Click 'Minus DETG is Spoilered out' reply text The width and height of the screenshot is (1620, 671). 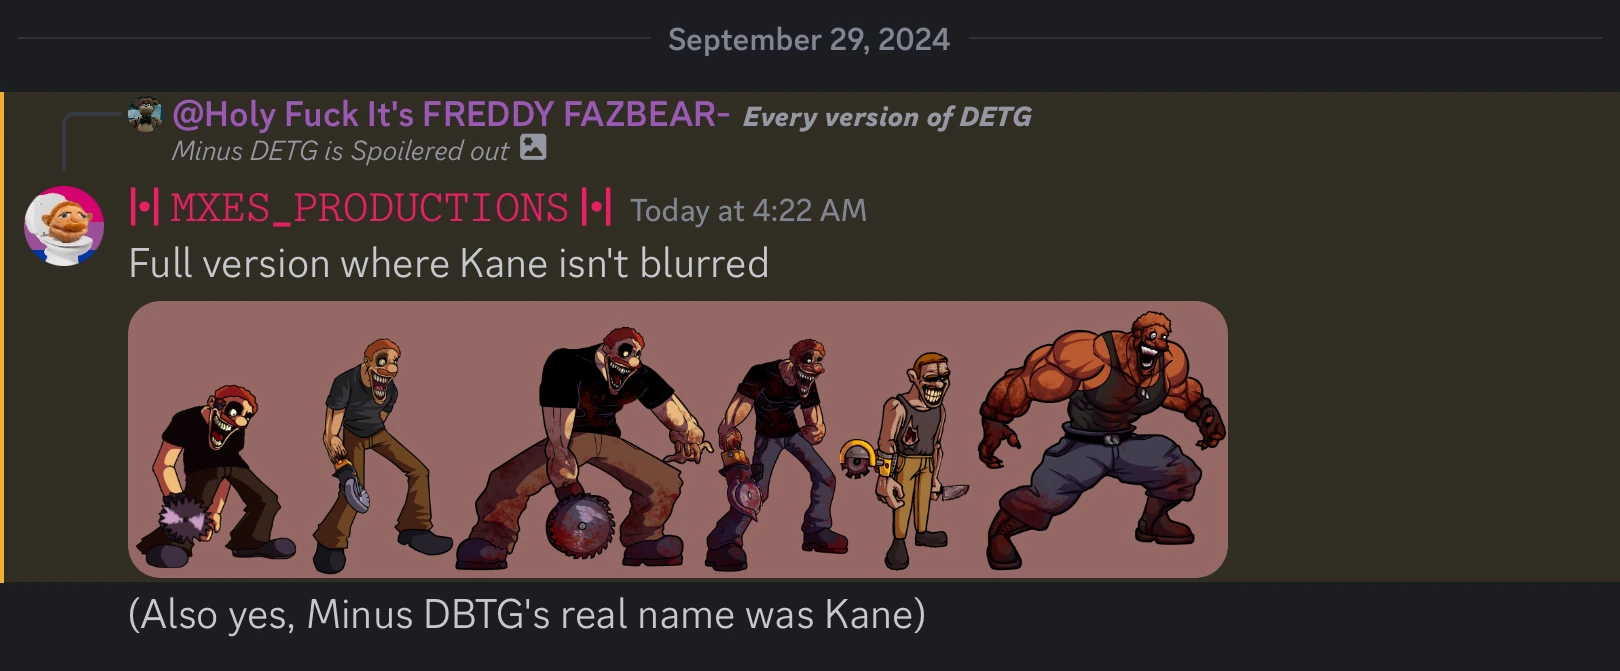(x=340, y=151)
